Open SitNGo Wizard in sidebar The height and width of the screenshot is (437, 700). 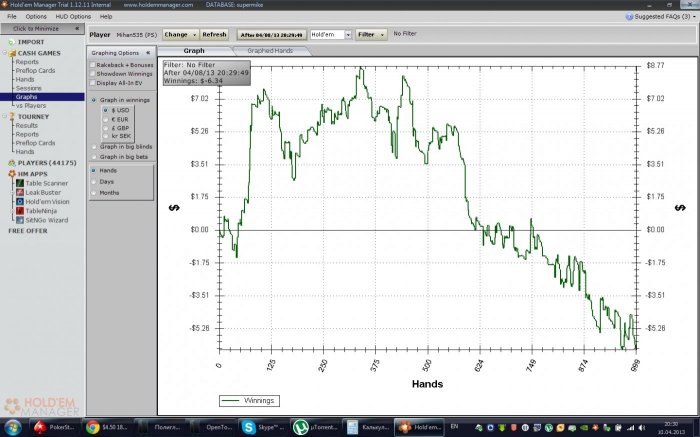click(x=19, y=220)
